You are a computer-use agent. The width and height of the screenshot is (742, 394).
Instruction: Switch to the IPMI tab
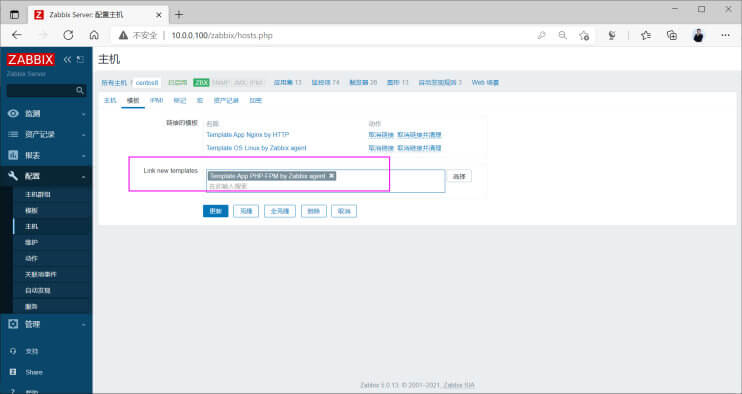point(157,100)
